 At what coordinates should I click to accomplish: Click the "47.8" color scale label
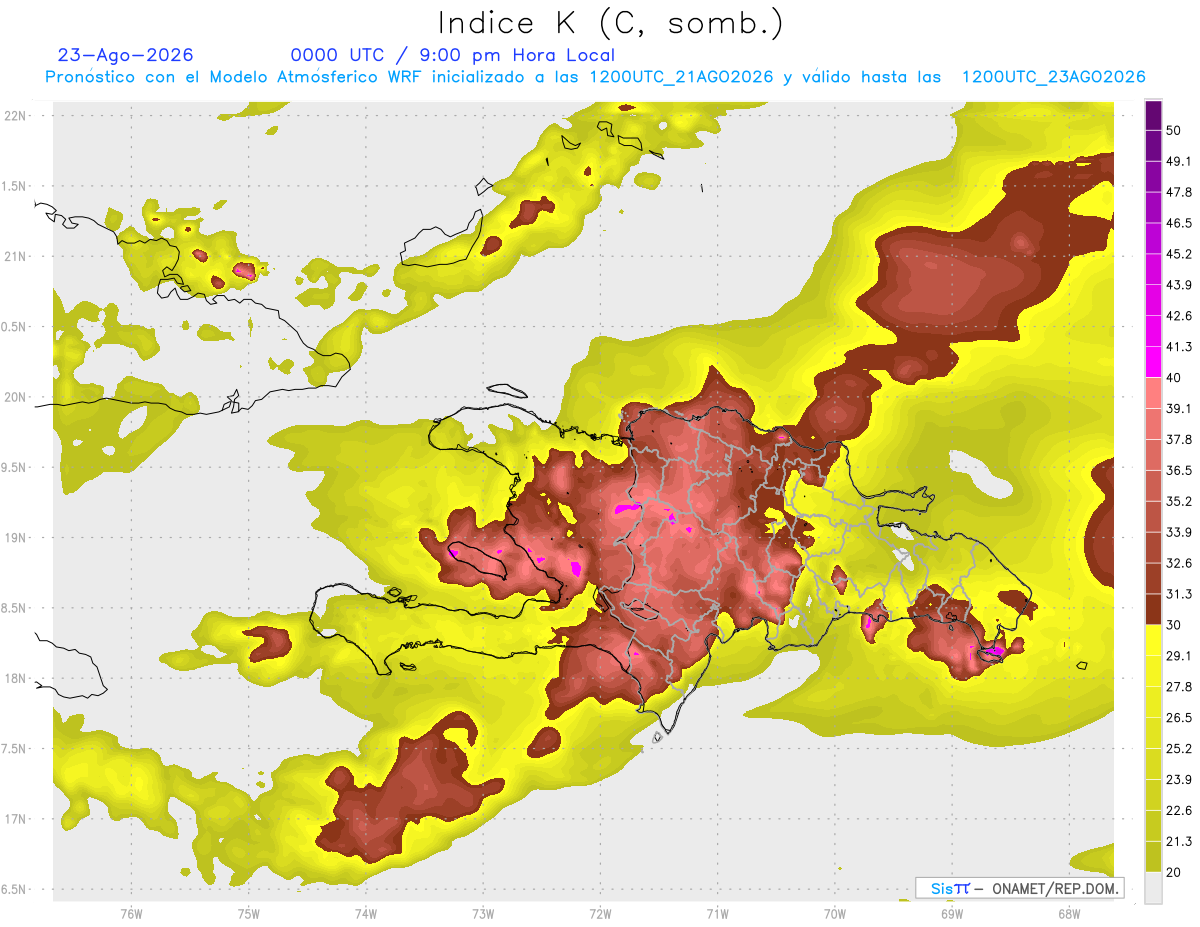point(1179,192)
